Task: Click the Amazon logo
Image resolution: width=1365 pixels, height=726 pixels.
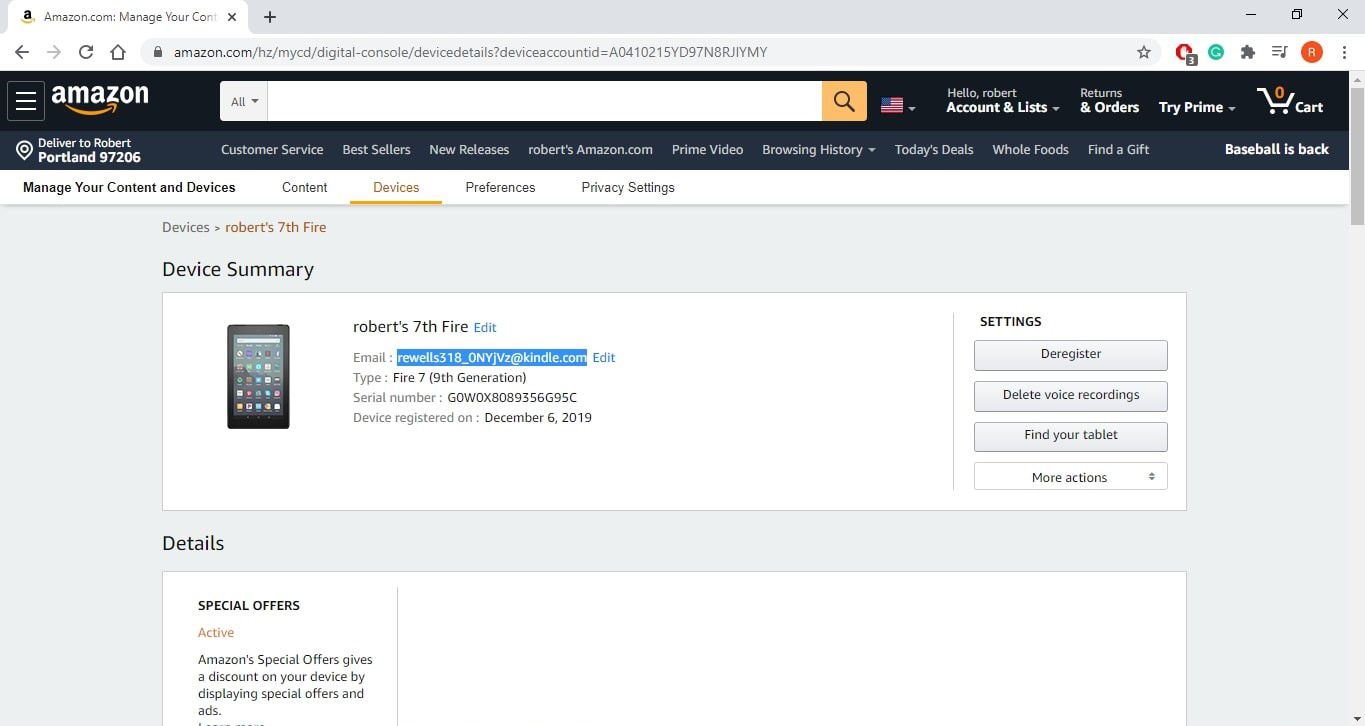Action: point(100,100)
